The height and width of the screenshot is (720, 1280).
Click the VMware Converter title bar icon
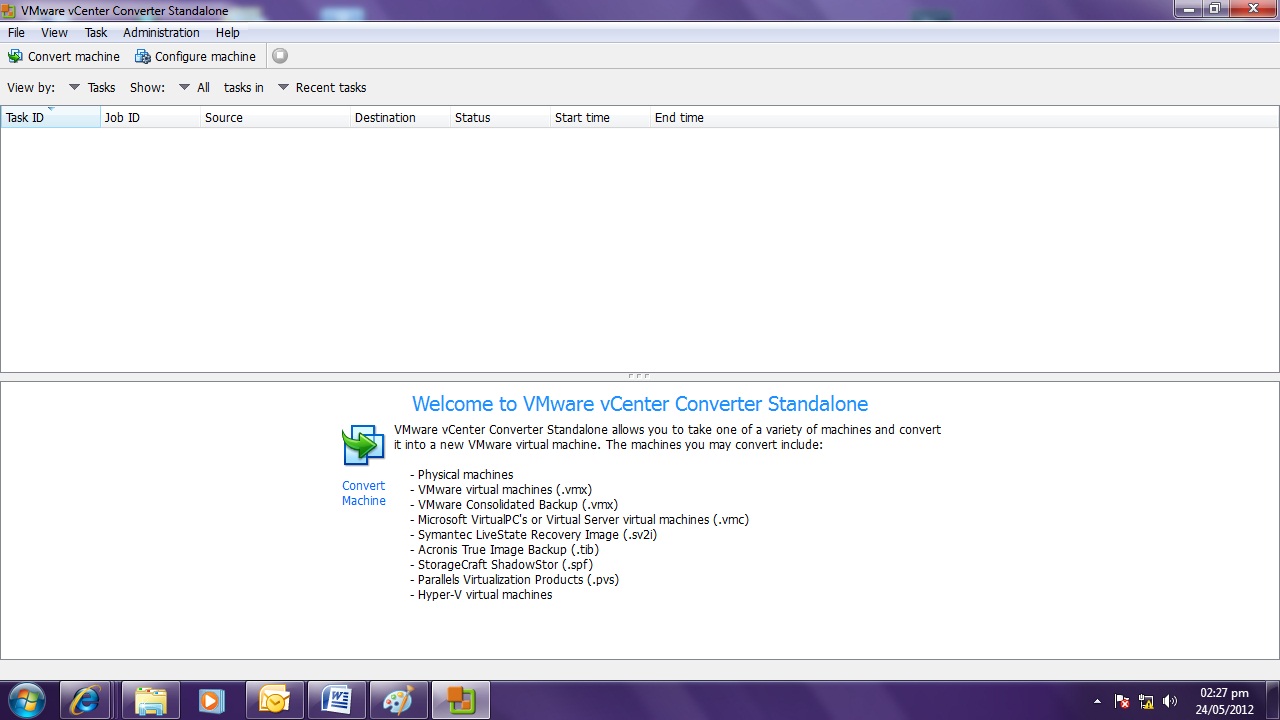click(x=9, y=10)
